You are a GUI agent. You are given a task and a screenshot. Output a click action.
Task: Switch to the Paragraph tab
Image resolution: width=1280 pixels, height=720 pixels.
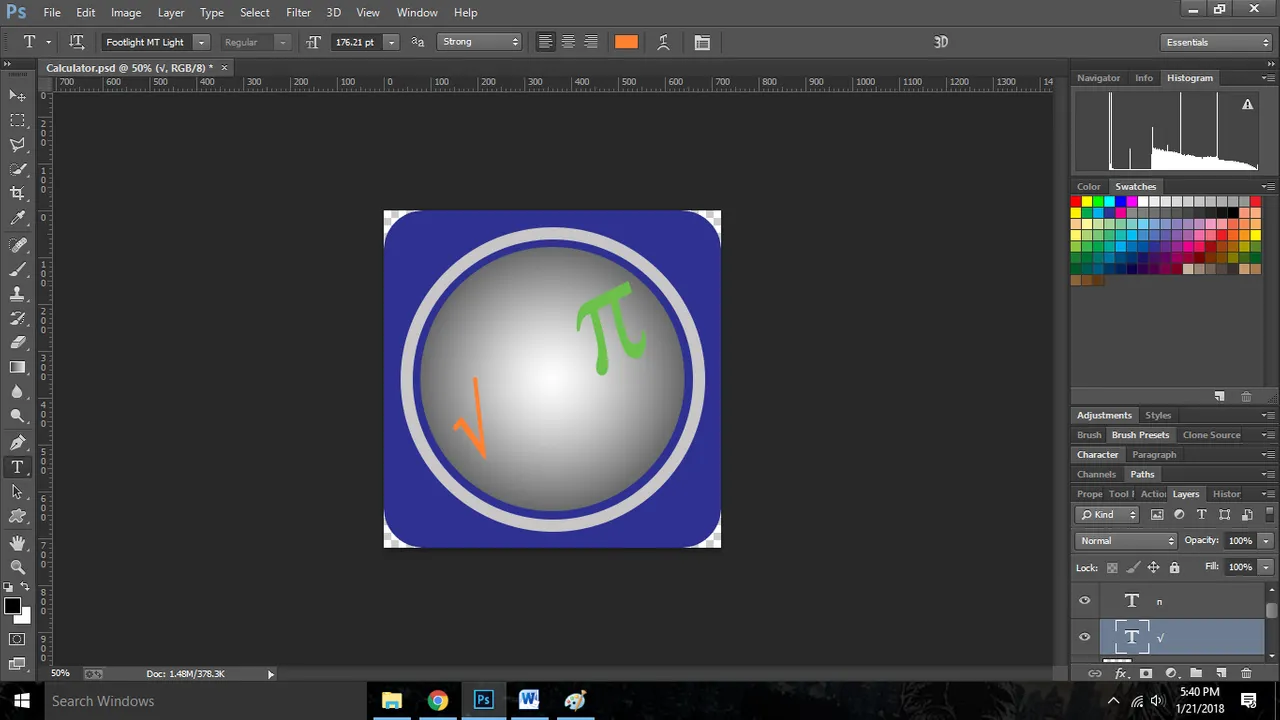1154,455
